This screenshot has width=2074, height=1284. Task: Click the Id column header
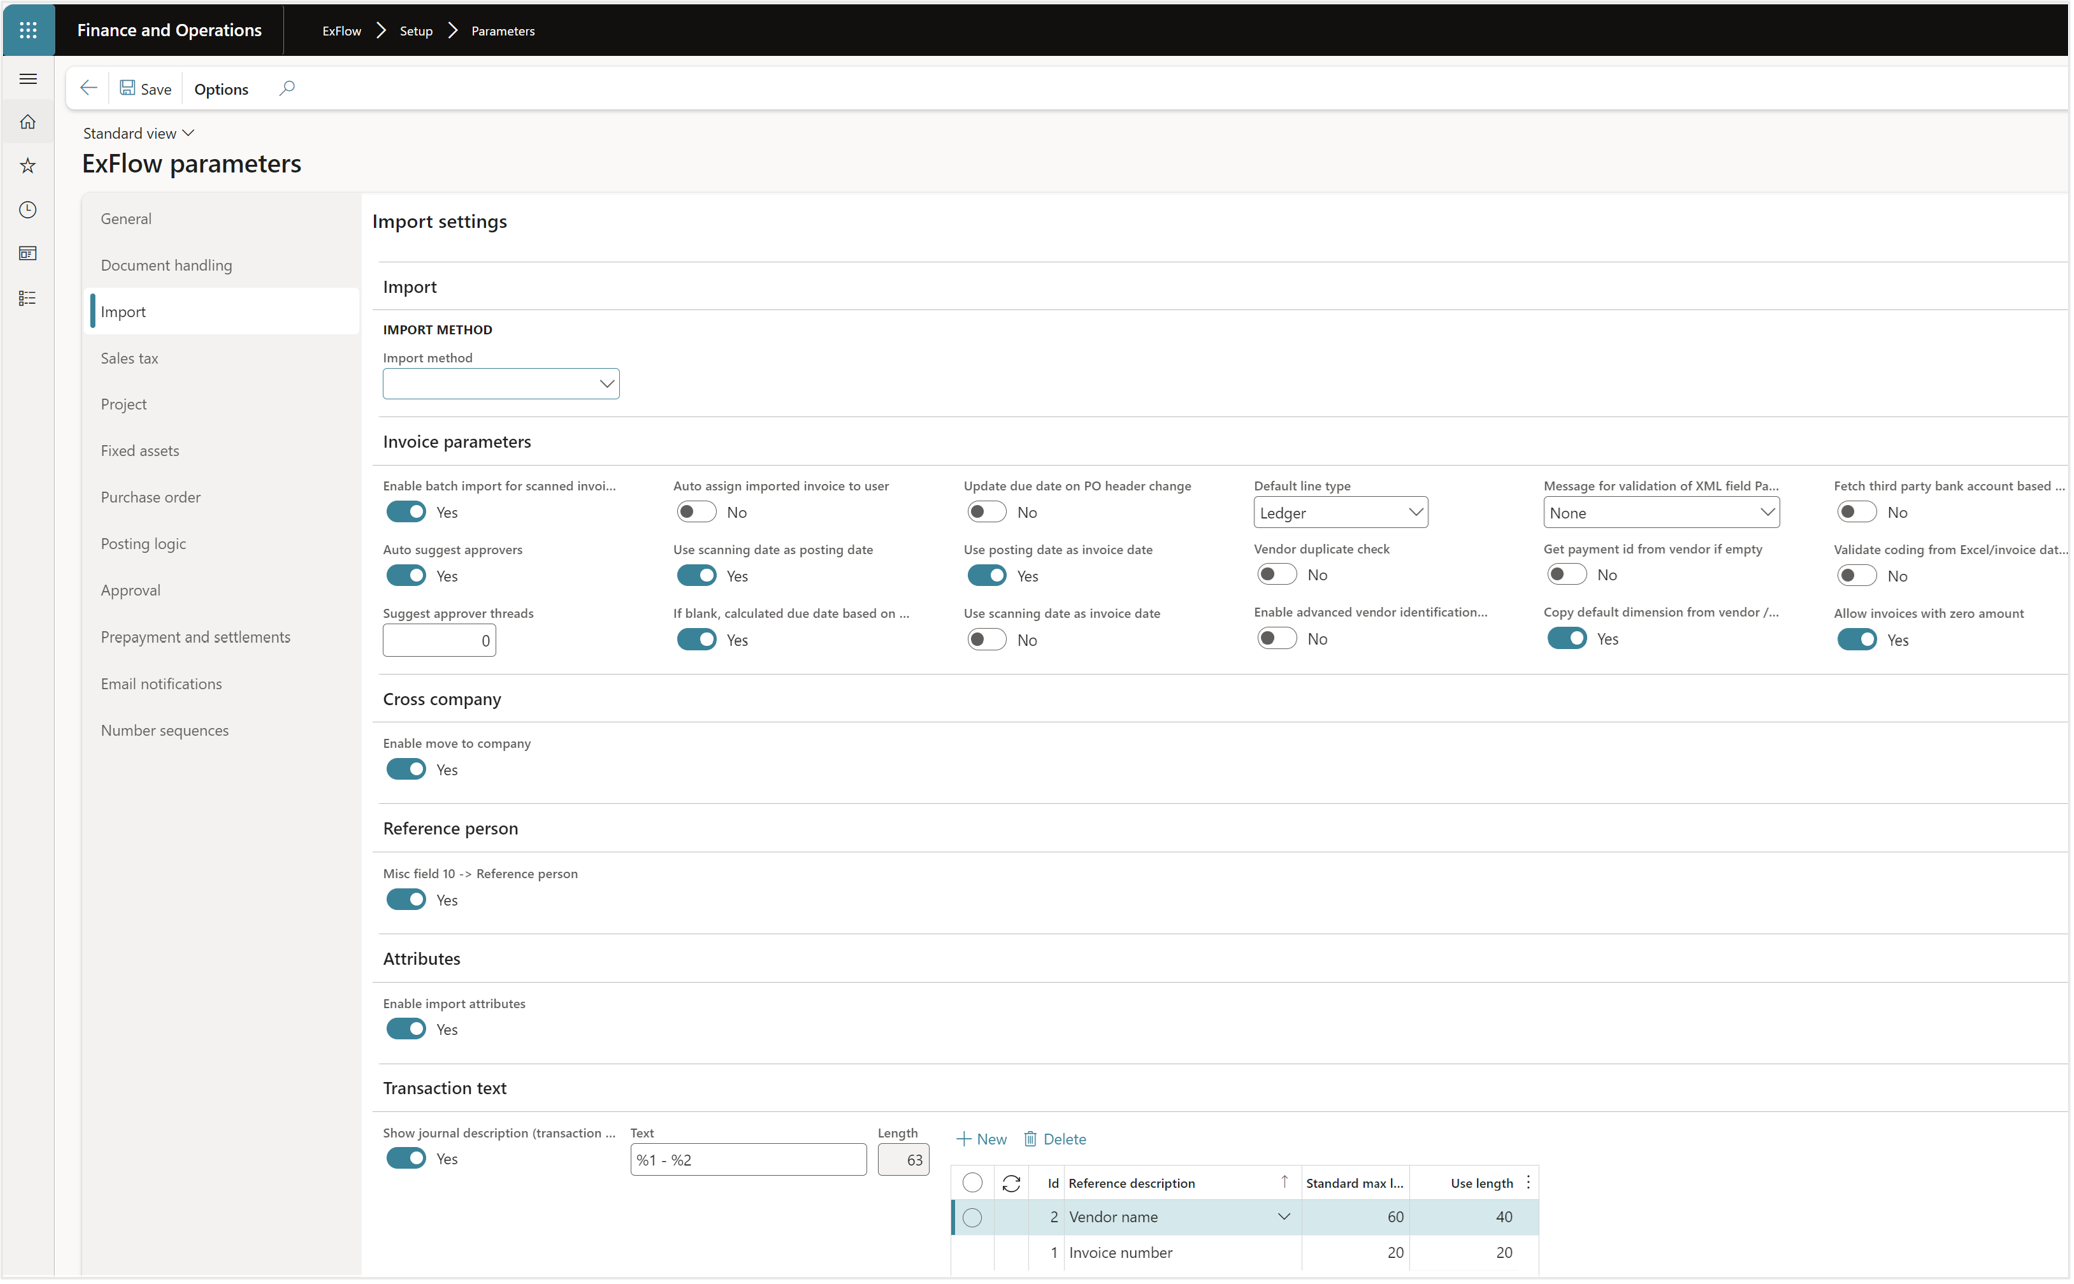[1052, 1183]
